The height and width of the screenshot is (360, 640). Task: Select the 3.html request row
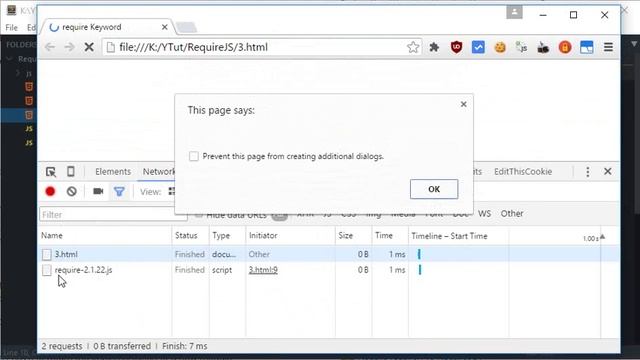pyautogui.click(x=329, y=254)
